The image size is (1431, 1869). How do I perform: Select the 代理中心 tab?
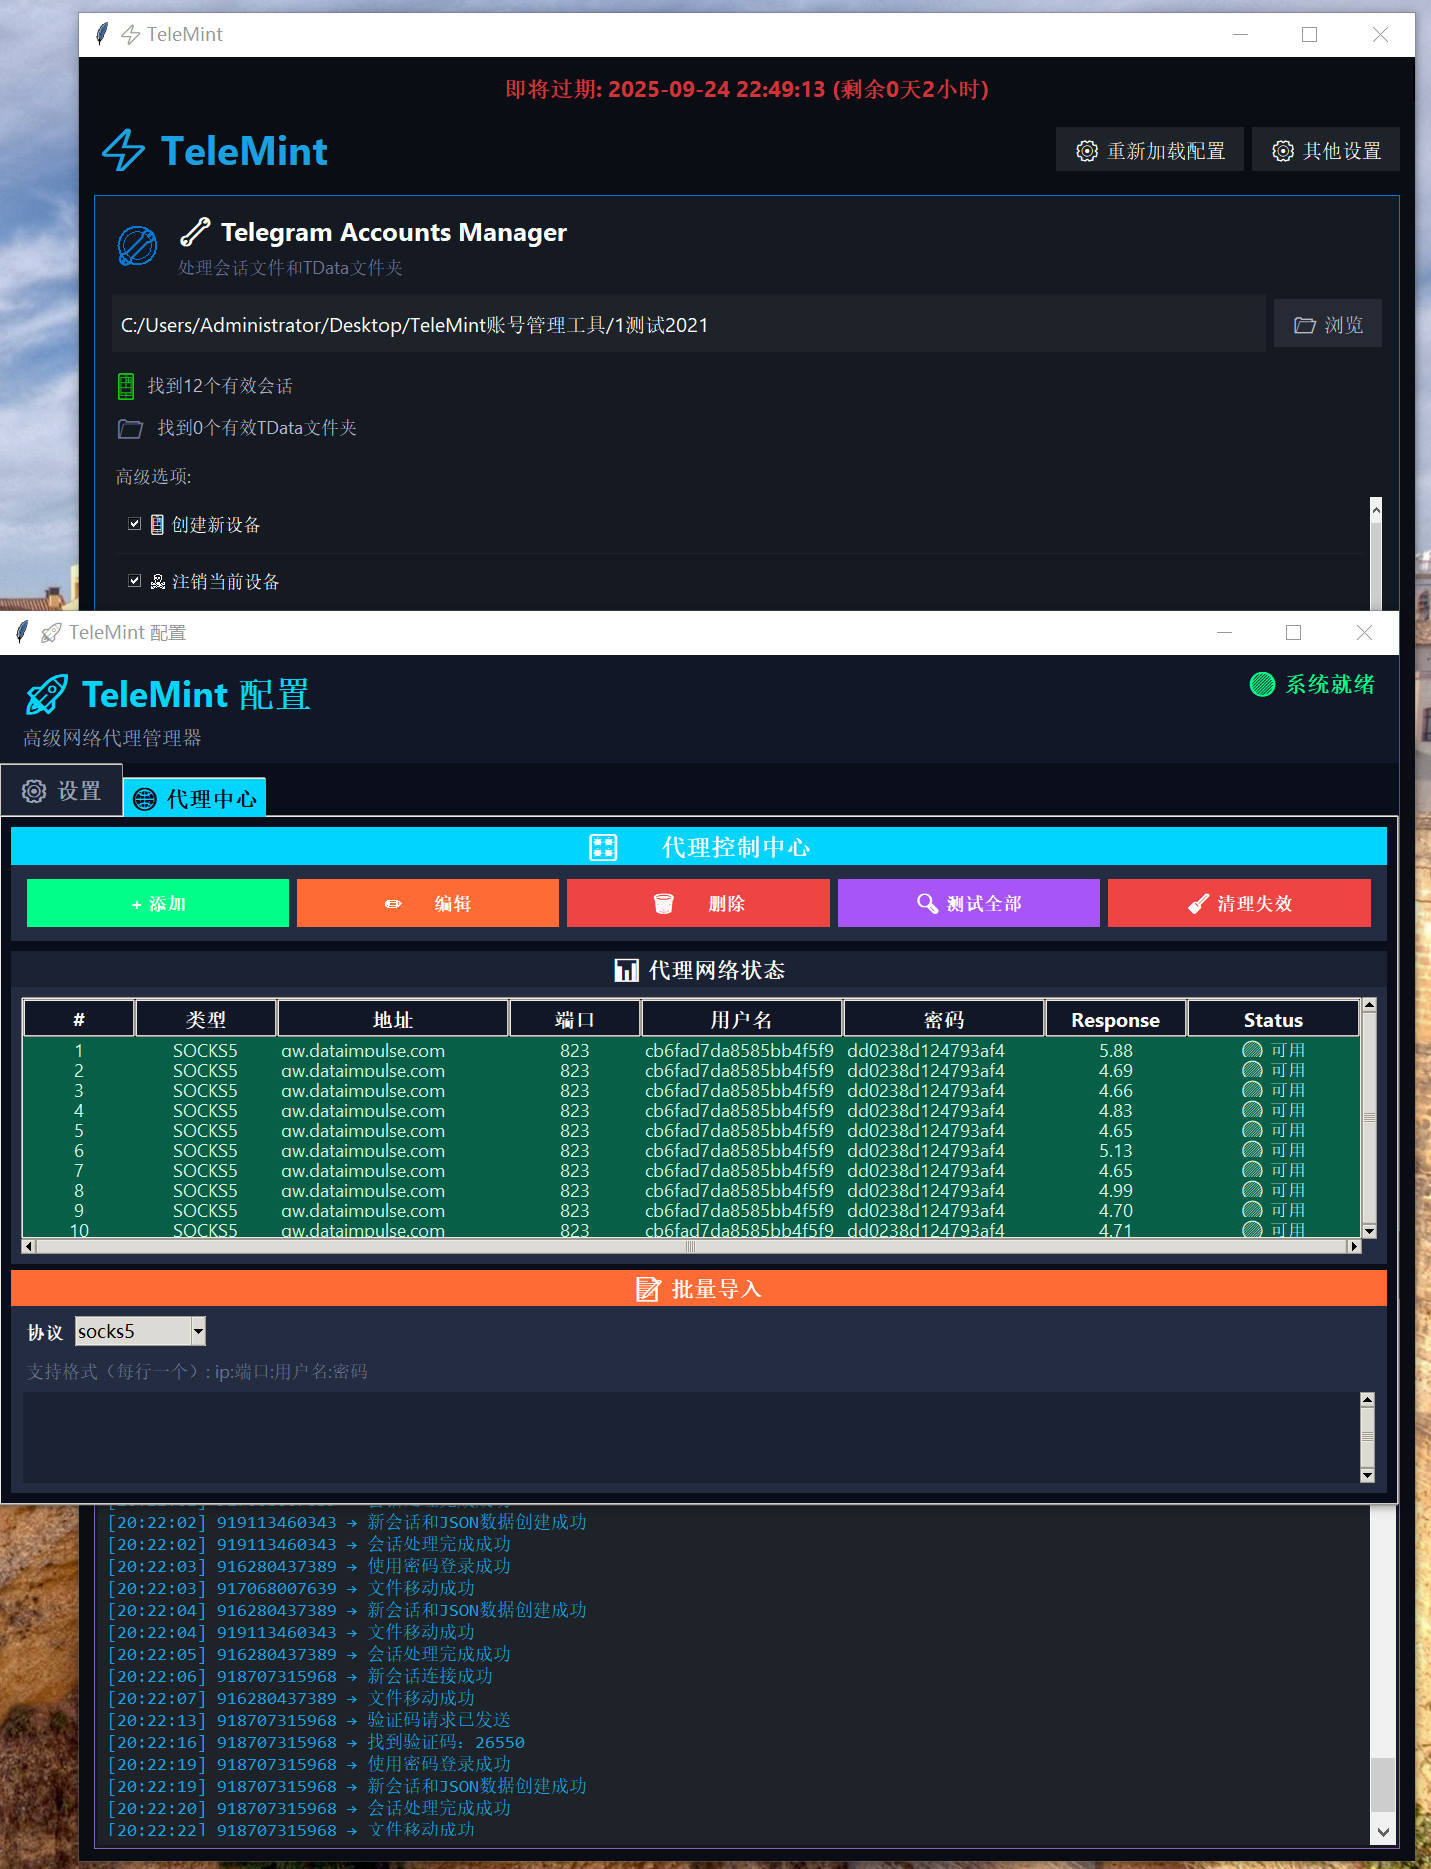(195, 798)
